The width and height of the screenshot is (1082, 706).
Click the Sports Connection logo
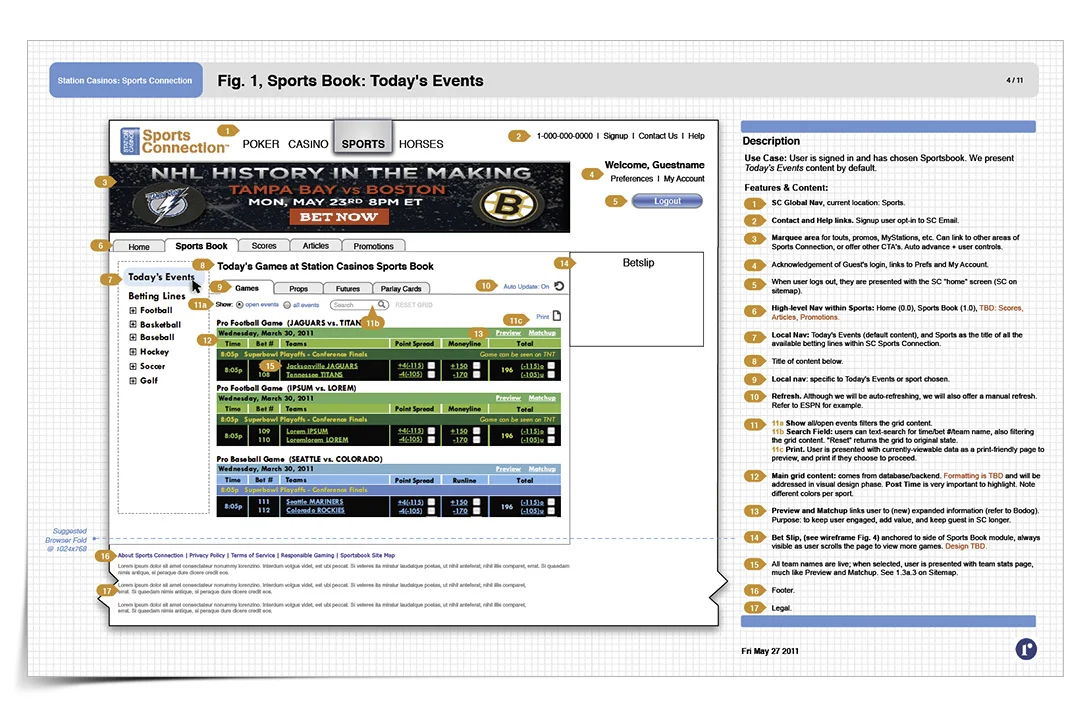pos(173,141)
